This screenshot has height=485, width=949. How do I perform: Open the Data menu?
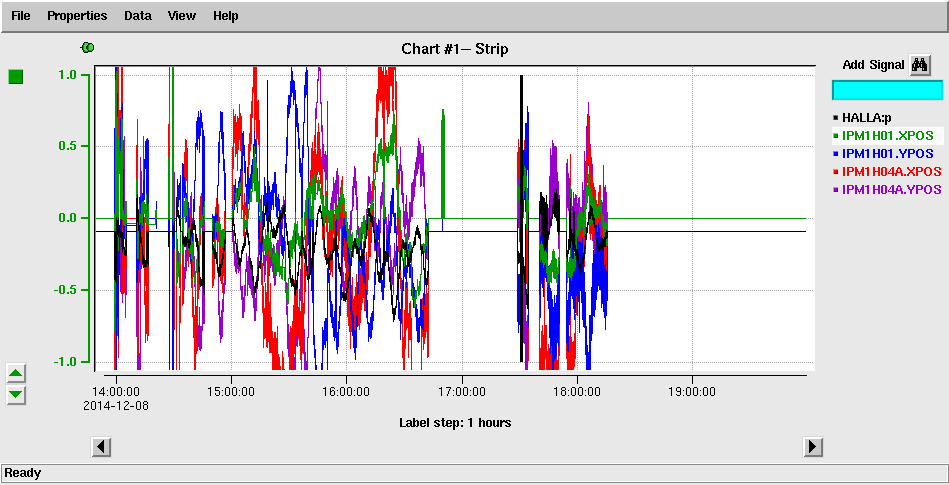(137, 16)
